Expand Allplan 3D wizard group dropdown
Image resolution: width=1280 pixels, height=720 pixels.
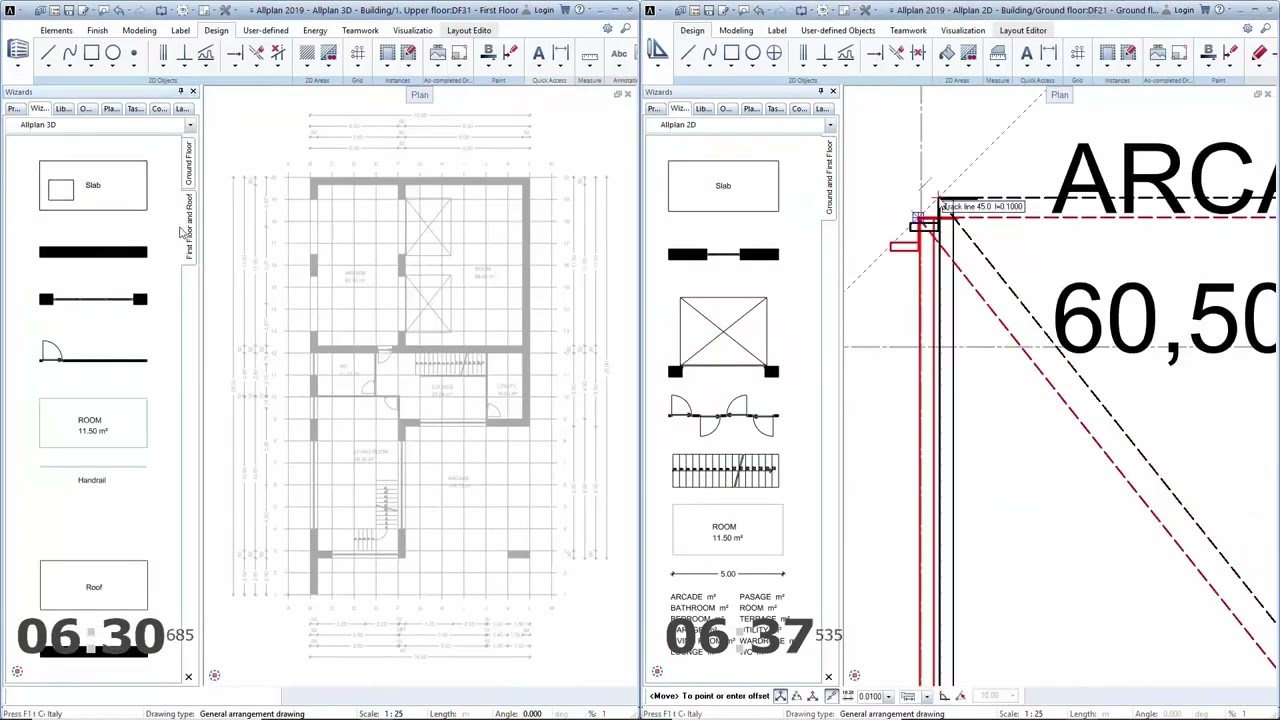tap(190, 125)
